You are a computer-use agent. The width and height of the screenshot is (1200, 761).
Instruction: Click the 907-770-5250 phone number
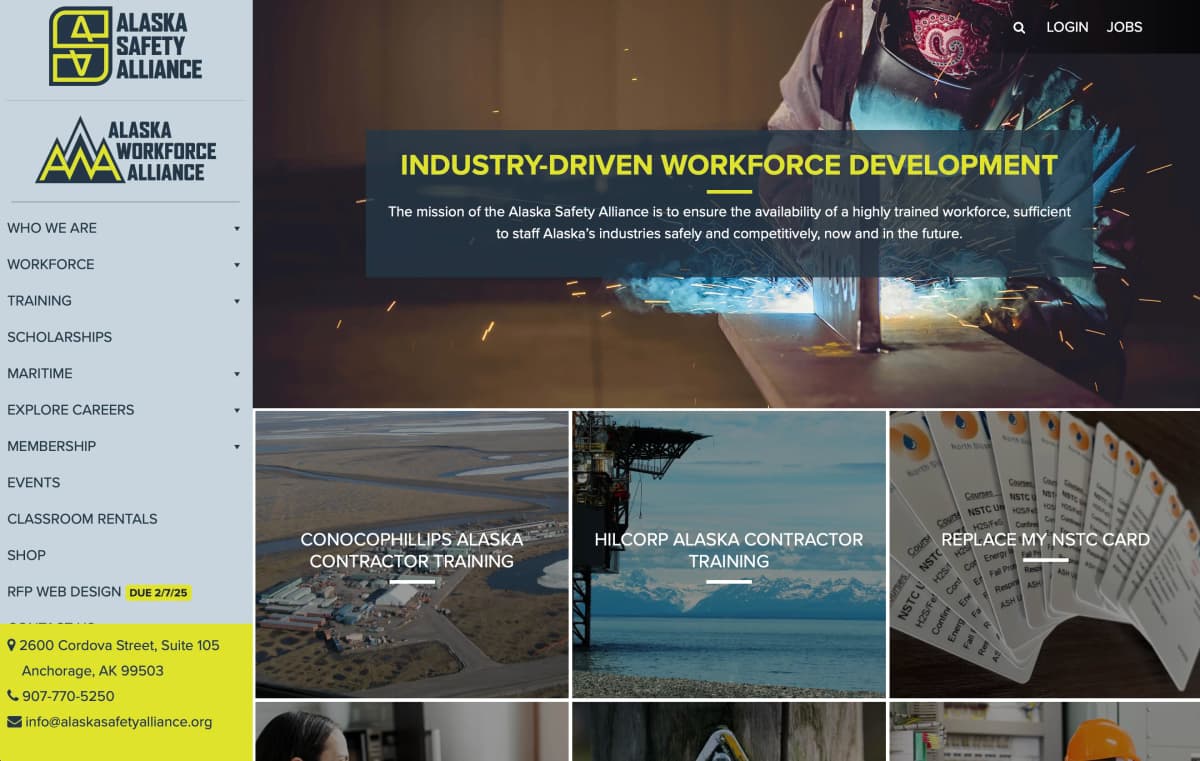tap(68, 696)
